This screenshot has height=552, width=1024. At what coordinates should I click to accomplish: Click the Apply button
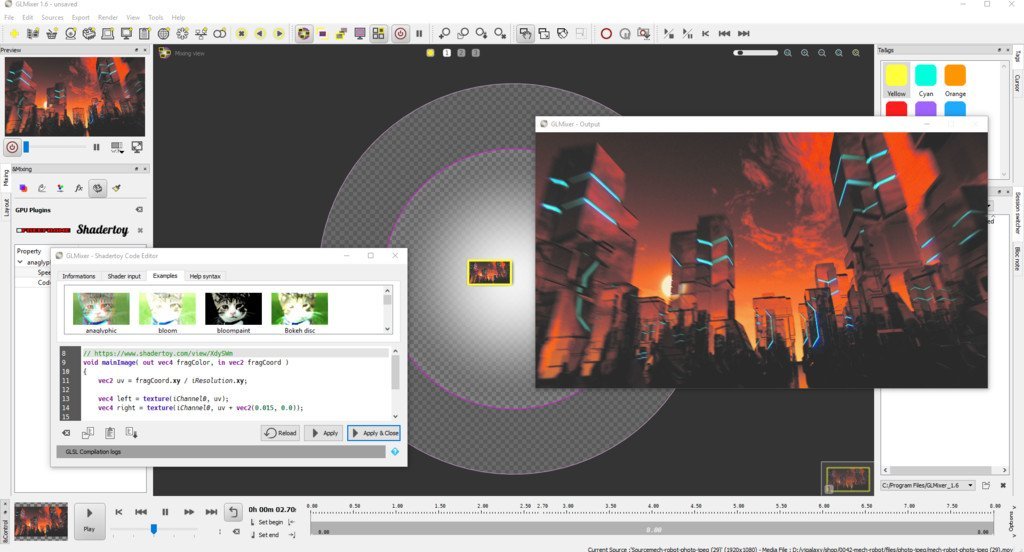click(324, 433)
